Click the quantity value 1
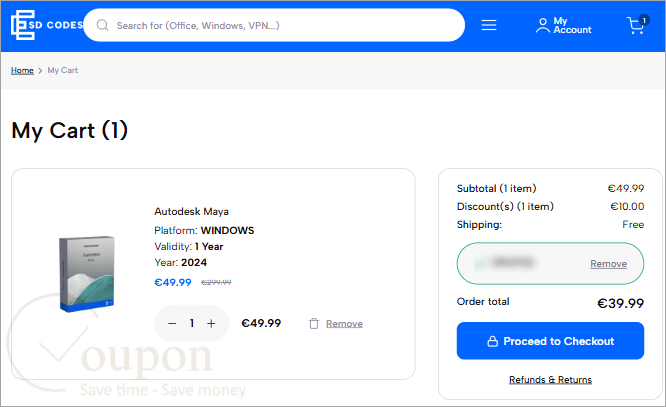This screenshot has height=407, width=666. pyautogui.click(x=192, y=324)
